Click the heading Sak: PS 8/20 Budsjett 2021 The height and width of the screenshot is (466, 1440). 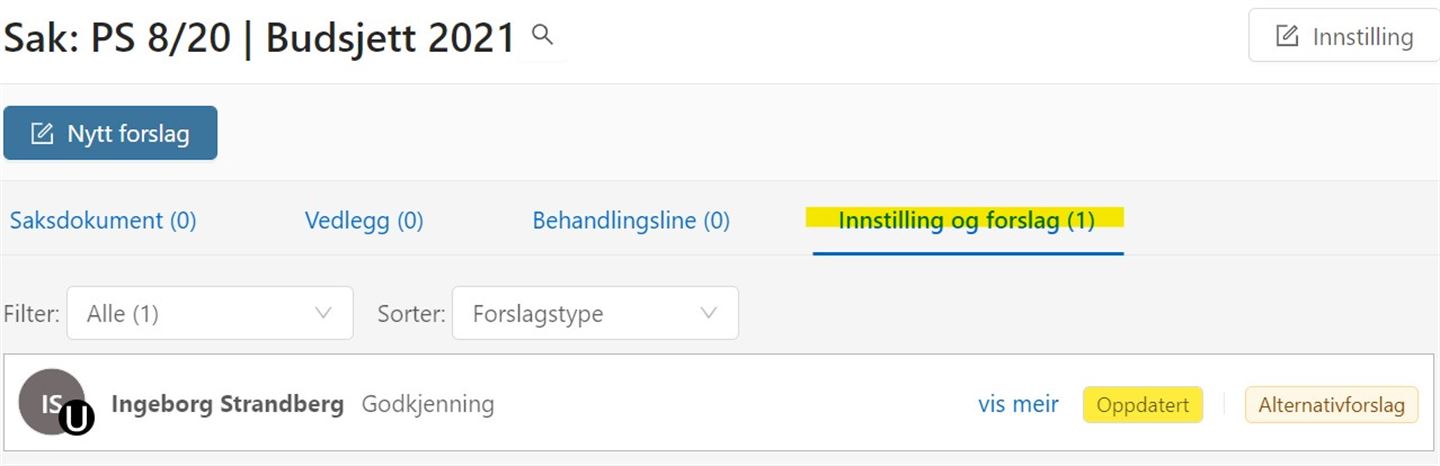tap(259, 38)
